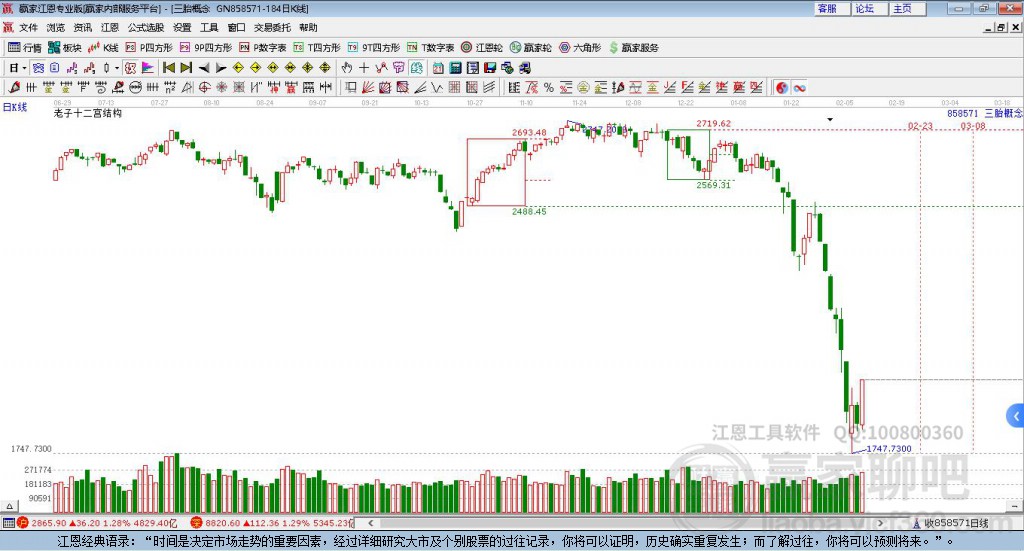This screenshot has width=1024, height=551.
Task: Click the 客服 button in title bar
Action: (833, 8)
